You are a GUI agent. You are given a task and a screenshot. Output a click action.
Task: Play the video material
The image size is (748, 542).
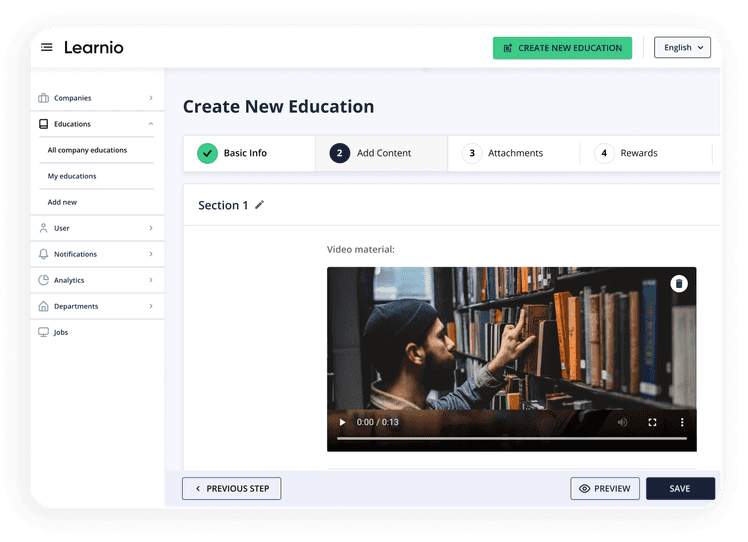click(x=342, y=422)
